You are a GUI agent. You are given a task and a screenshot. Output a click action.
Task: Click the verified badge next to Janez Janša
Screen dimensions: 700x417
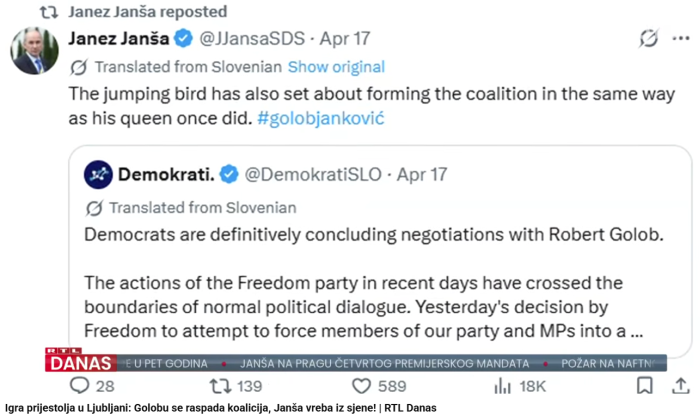[184, 39]
